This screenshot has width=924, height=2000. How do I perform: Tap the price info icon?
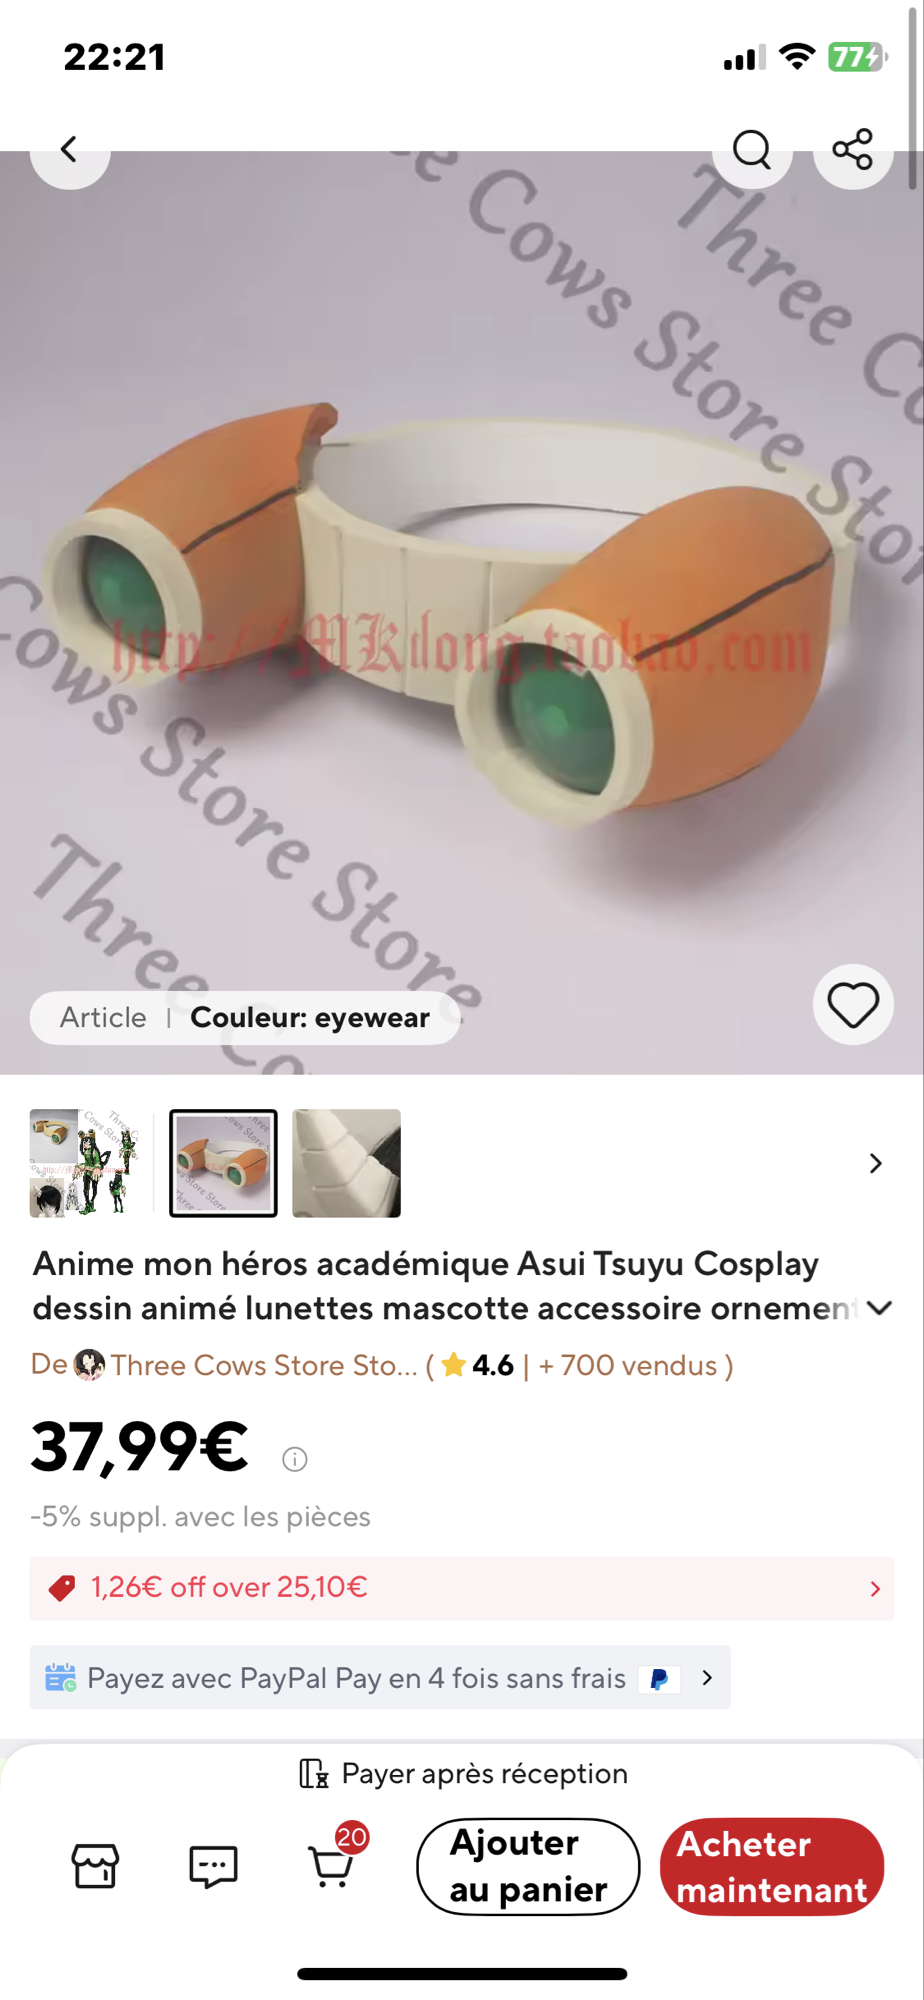point(295,1459)
